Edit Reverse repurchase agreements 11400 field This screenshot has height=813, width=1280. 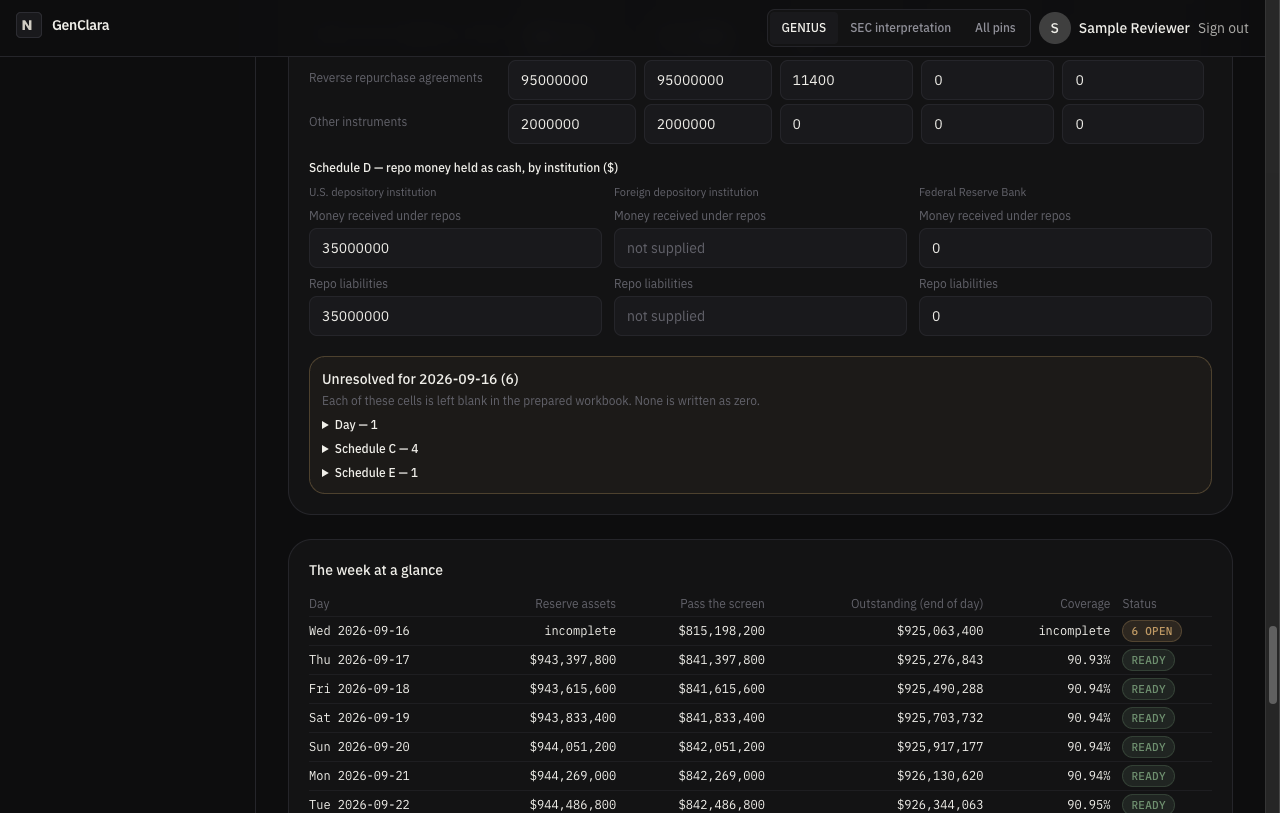click(846, 80)
